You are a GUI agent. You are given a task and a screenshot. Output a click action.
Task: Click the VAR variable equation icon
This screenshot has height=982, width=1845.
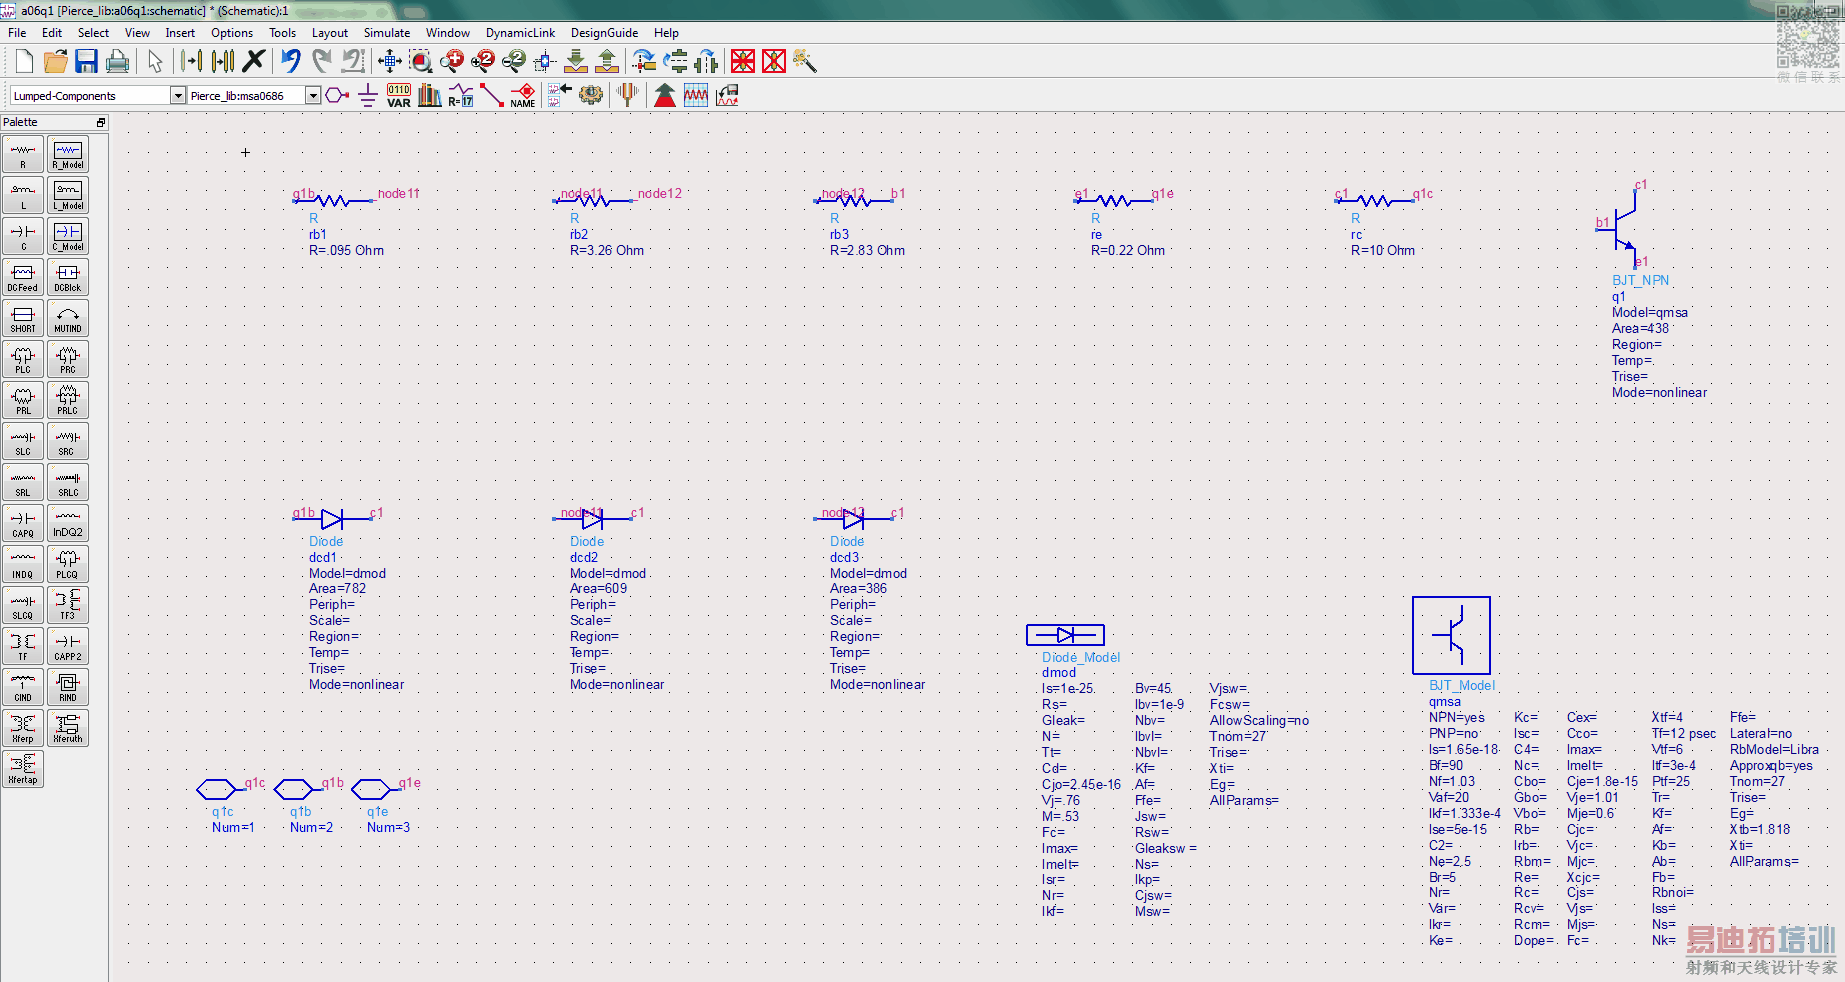(x=398, y=96)
